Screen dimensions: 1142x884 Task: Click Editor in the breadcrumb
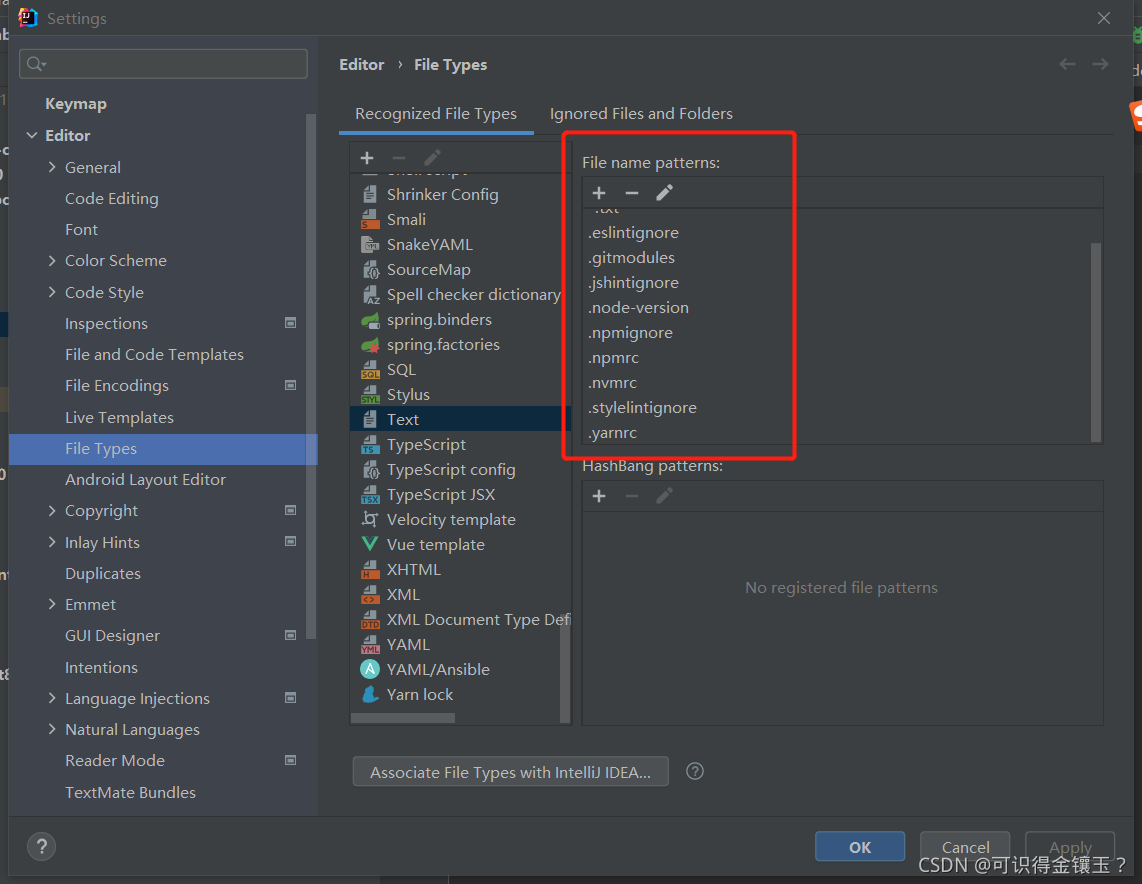[362, 65]
